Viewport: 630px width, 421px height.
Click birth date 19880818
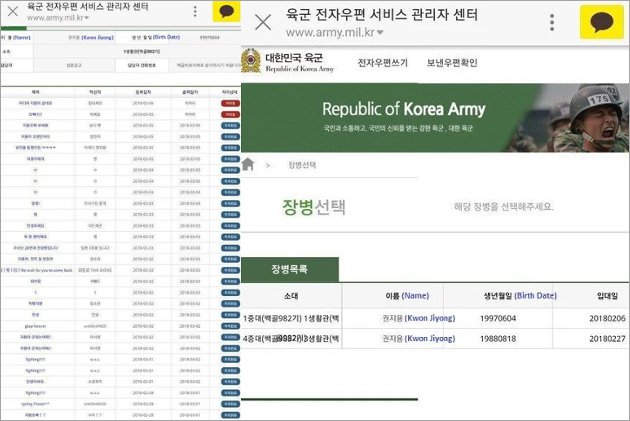coord(498,339)
